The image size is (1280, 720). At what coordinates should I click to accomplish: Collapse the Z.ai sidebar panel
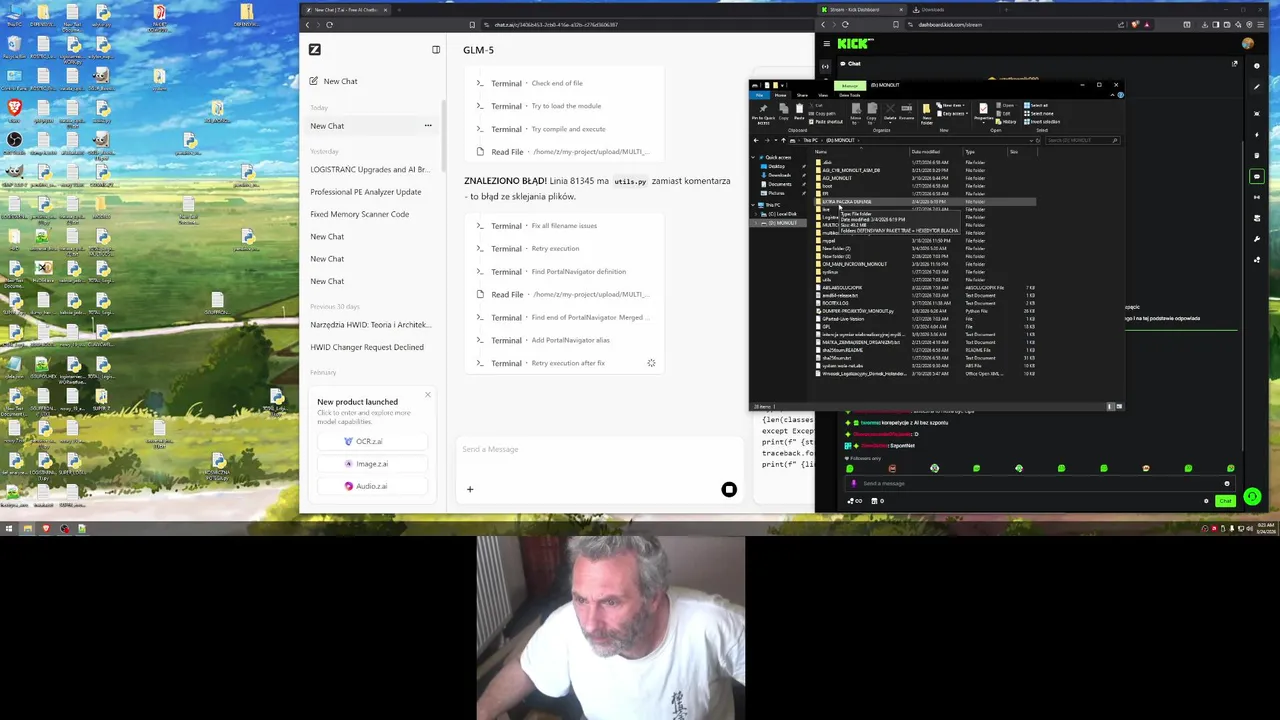pos(436,49)
